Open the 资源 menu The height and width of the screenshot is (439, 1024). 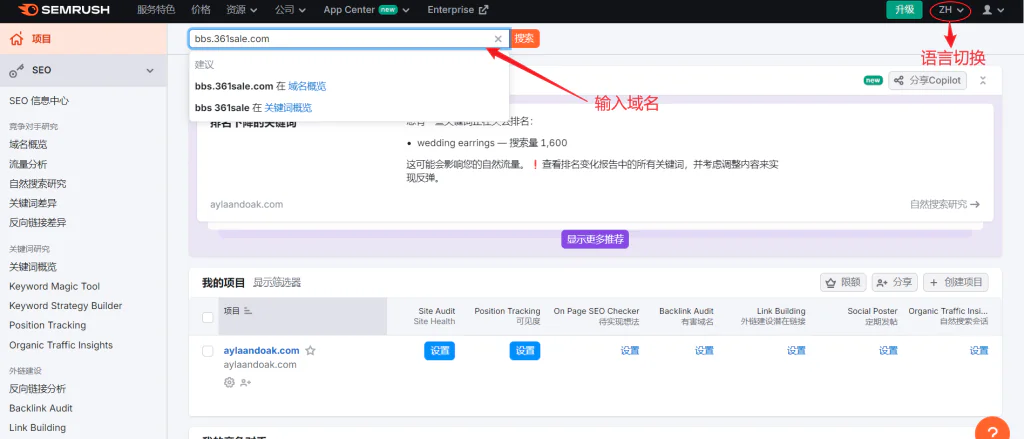[x=241, y=10]
